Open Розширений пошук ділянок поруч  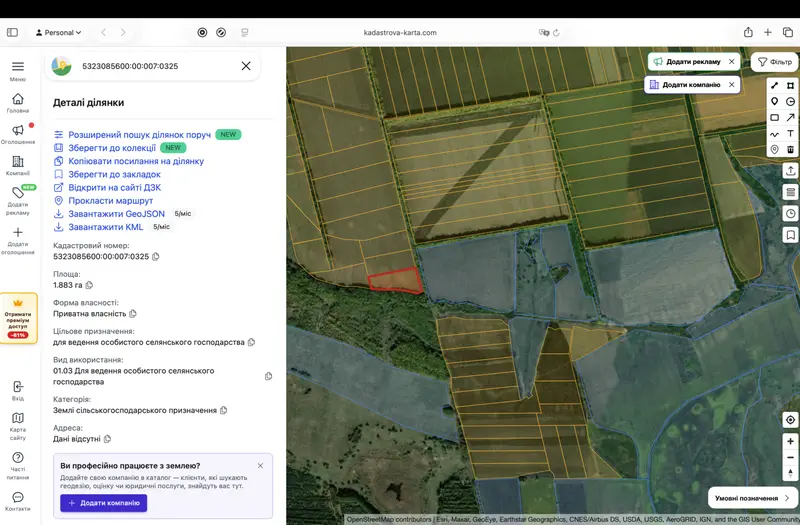pos(139,135)
